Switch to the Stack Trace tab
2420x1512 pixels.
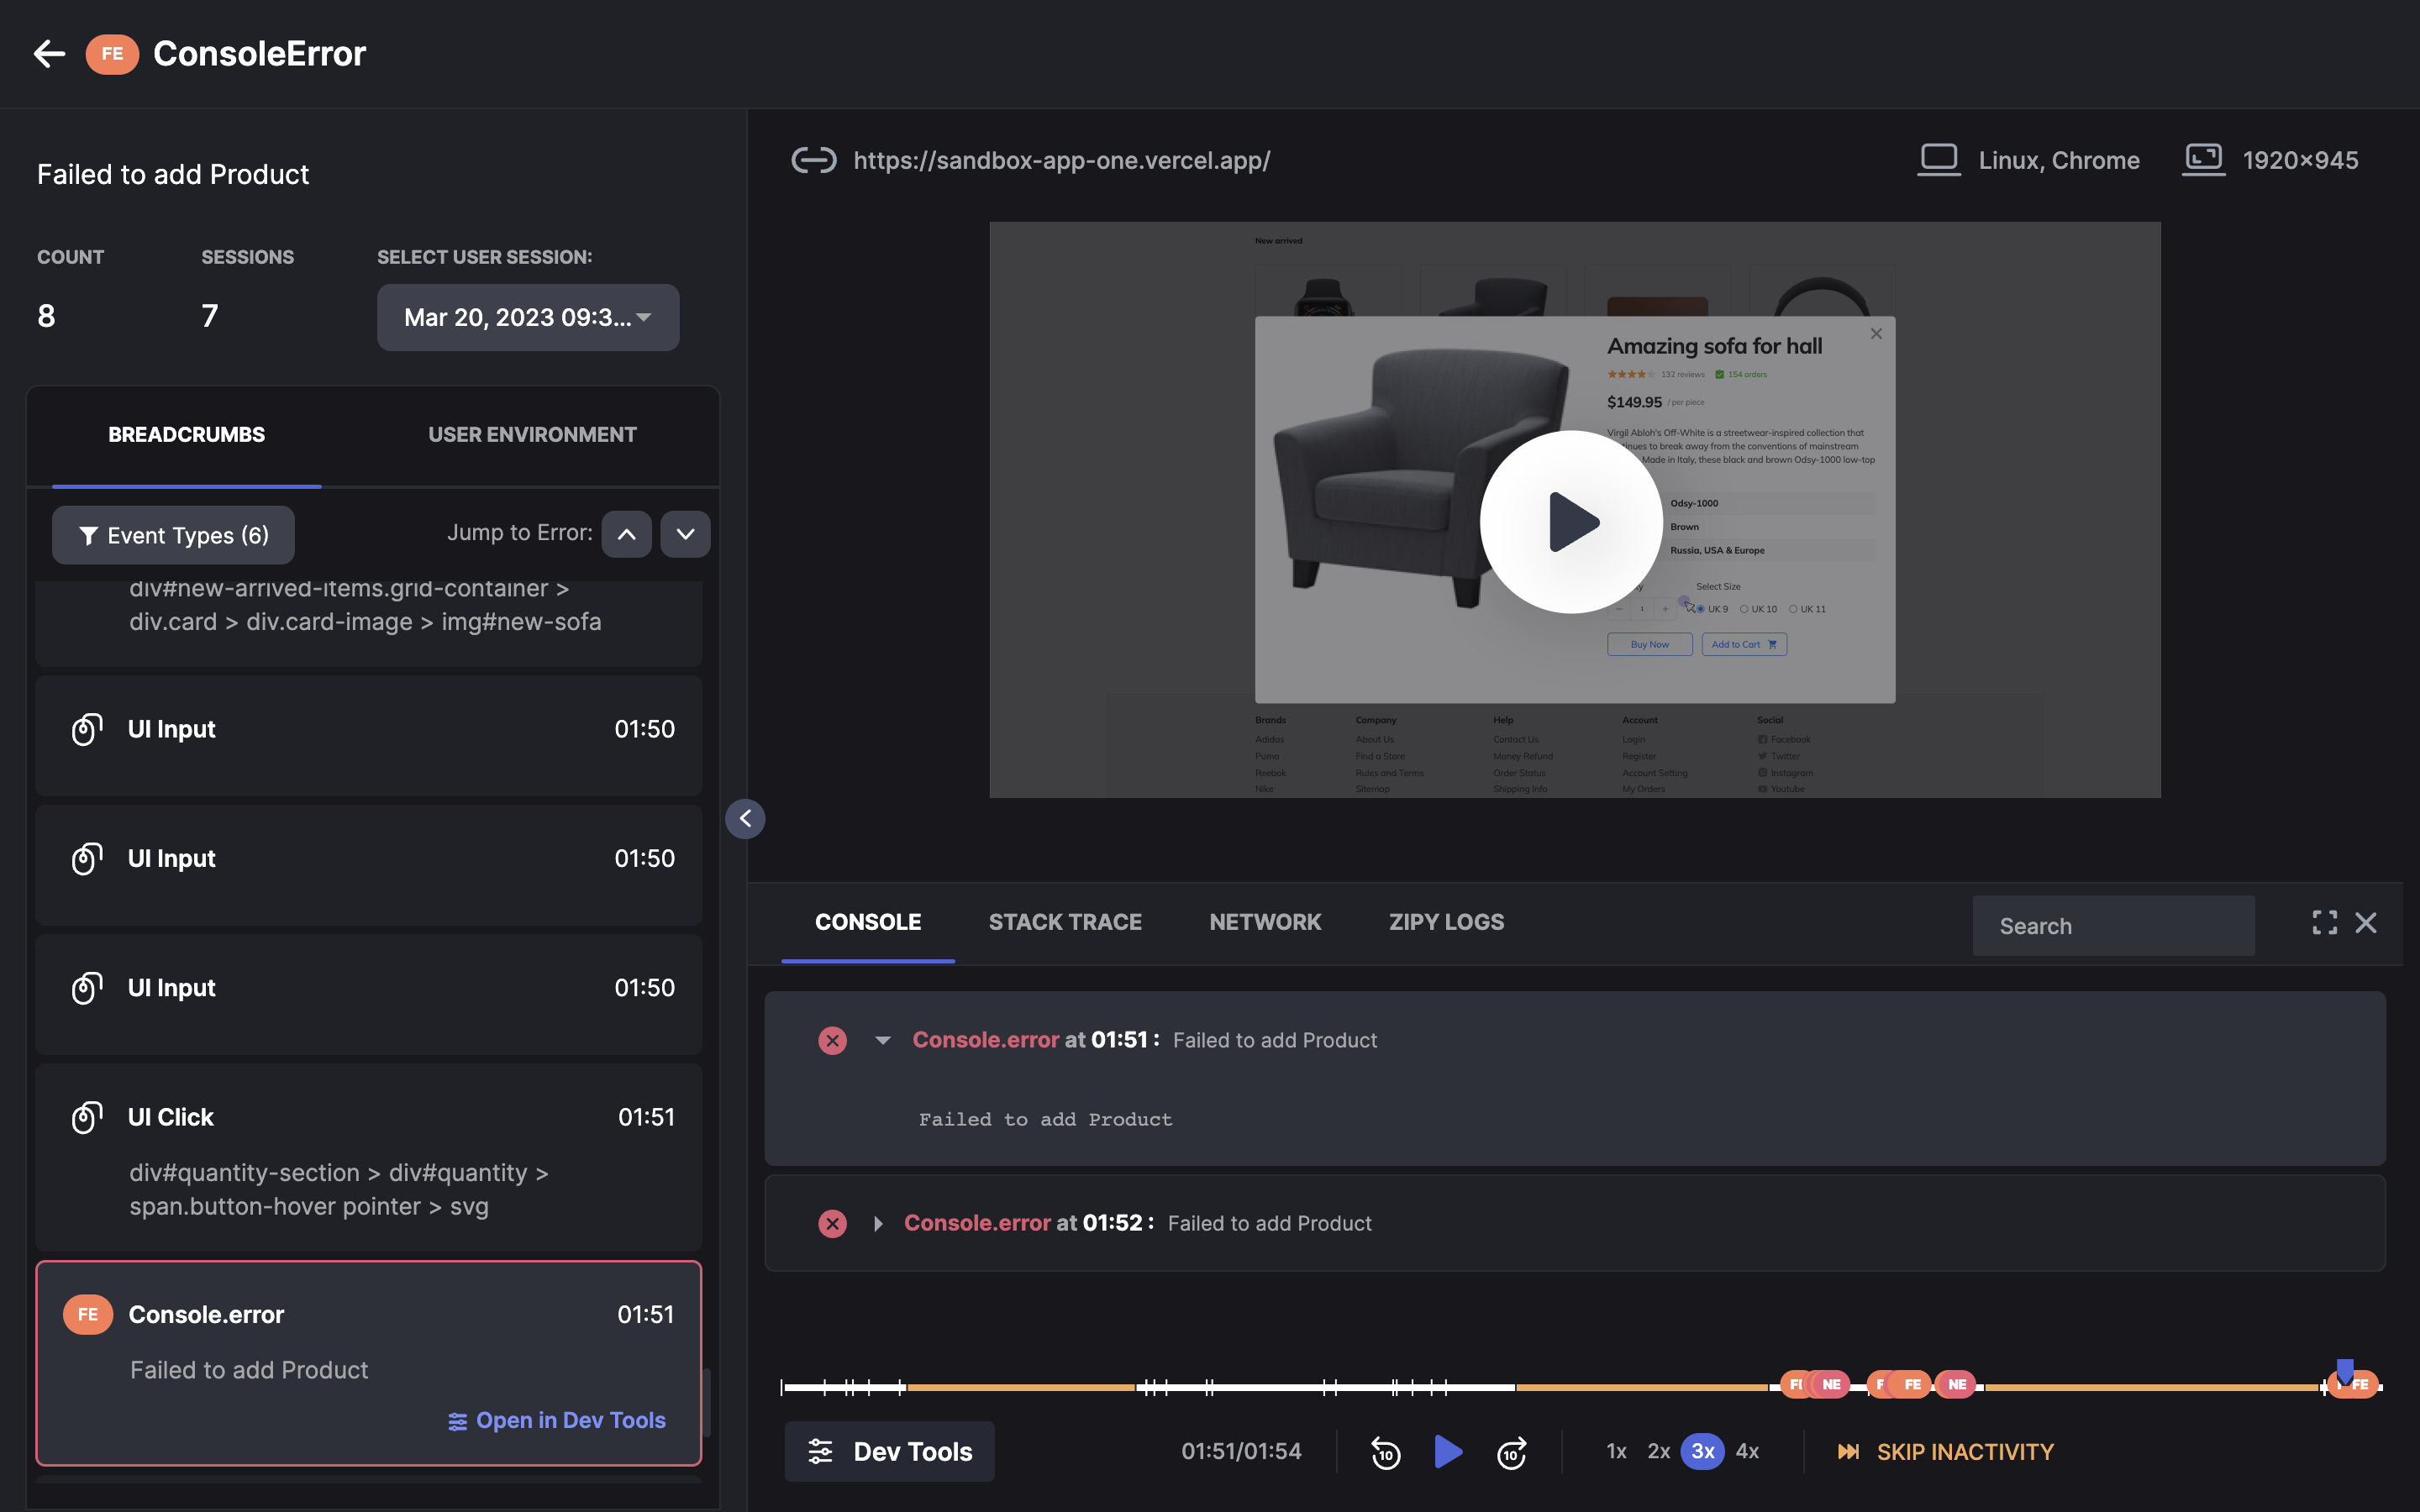pos(1065,922)
